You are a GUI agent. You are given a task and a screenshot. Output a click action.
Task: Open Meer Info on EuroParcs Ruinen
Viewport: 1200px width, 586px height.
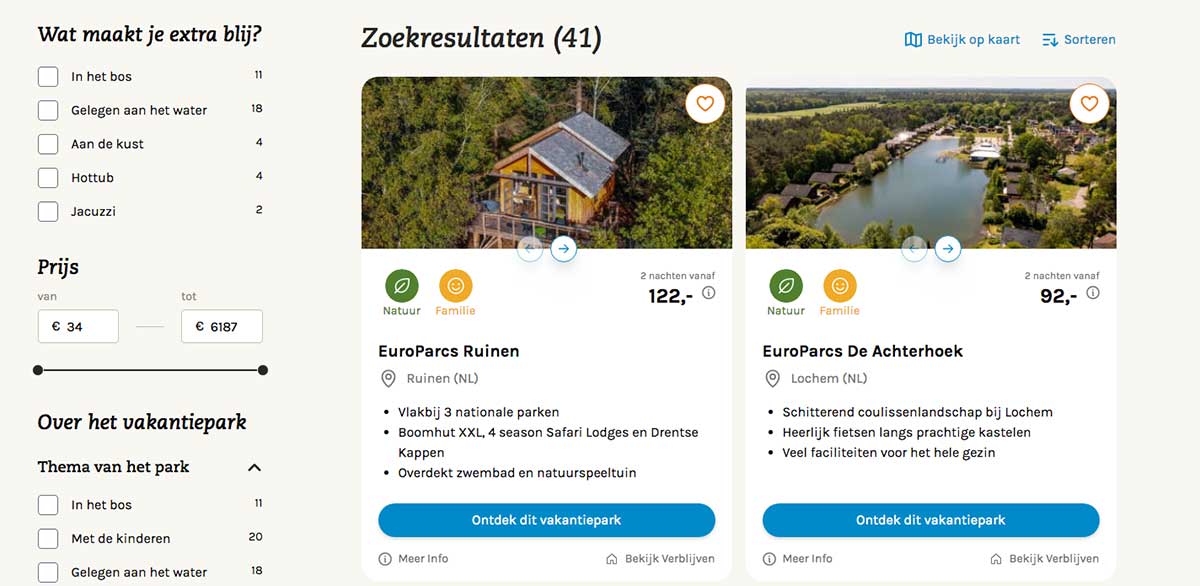415,559
